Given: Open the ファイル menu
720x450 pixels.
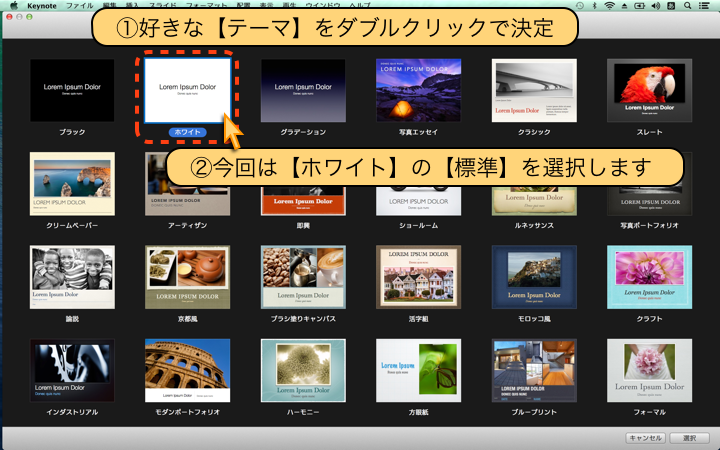Looking at the screenshot, I should point(79,6).
